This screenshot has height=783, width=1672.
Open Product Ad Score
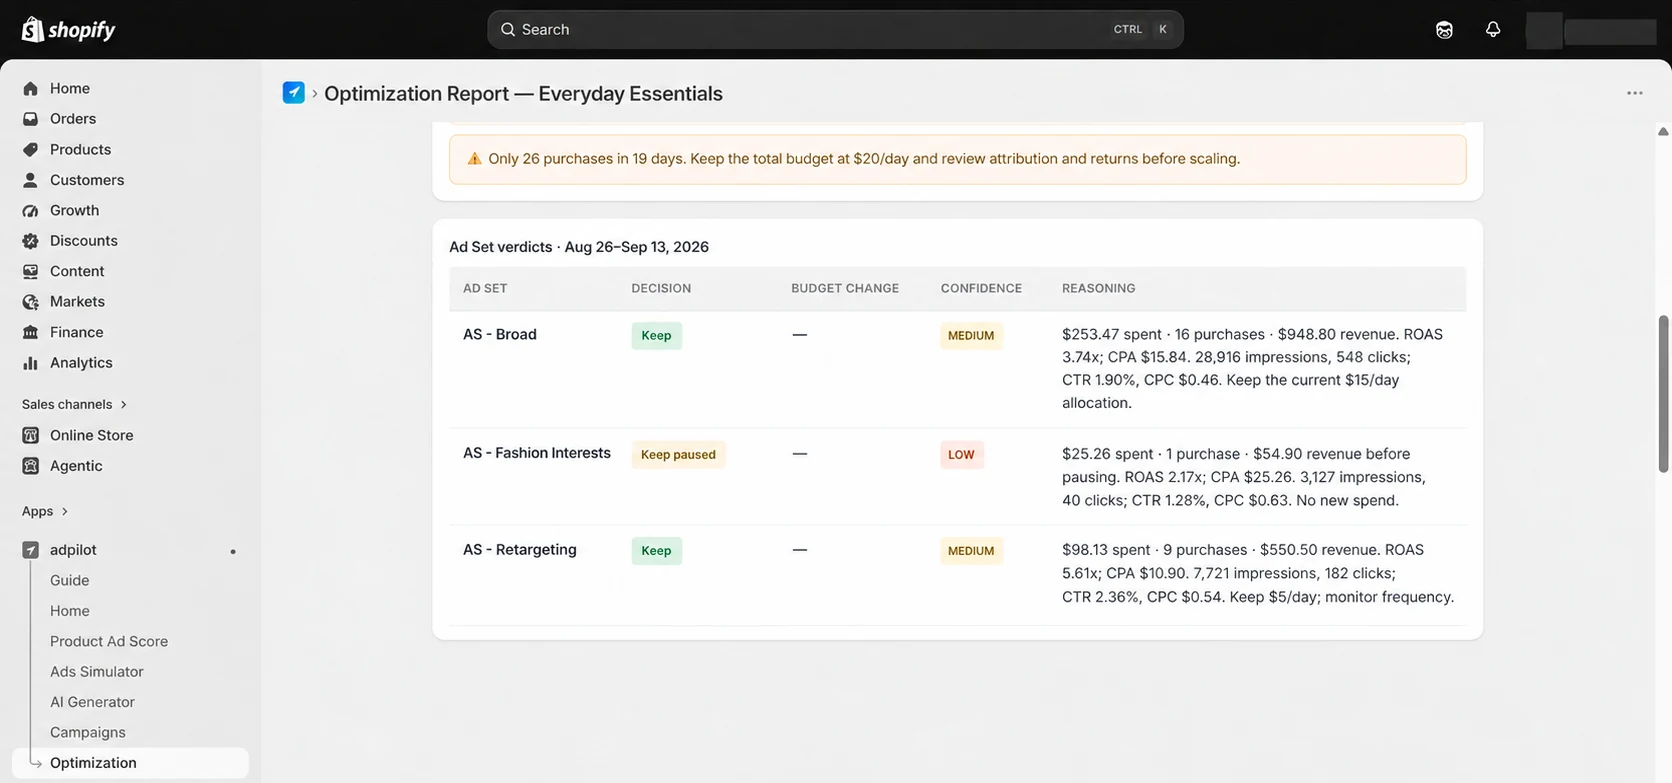tap(109, 641)
